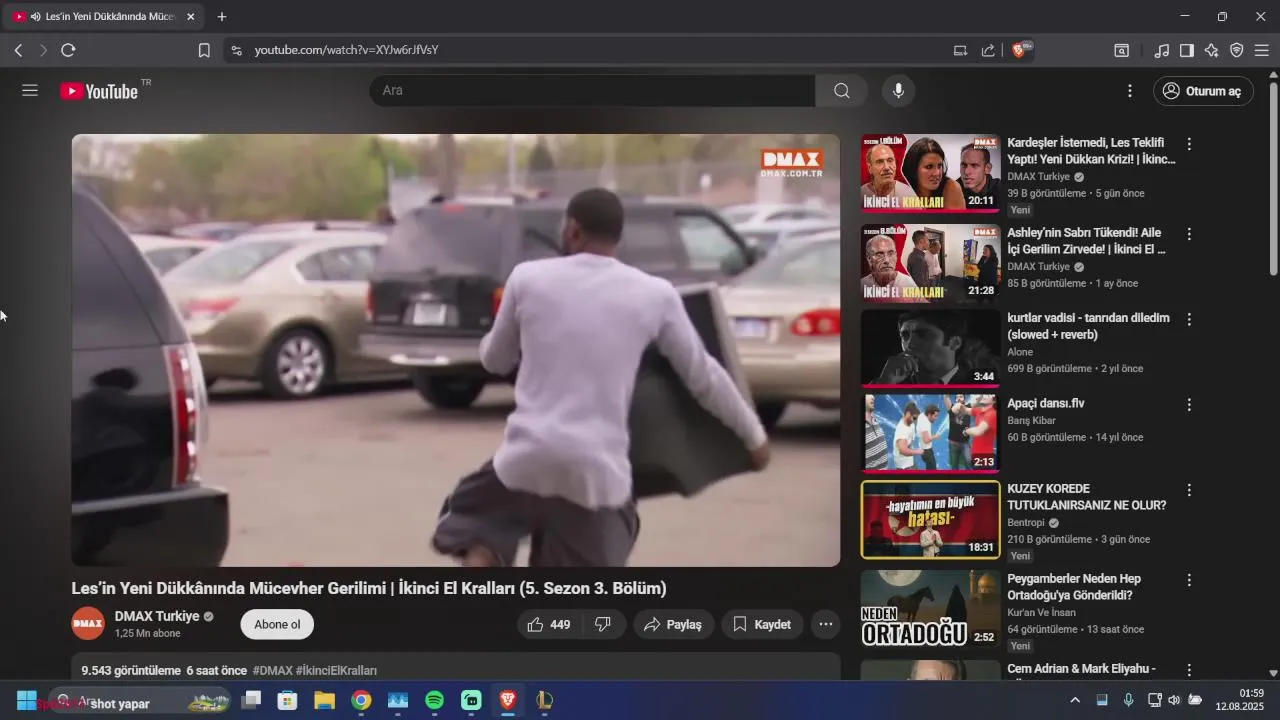Bookmark this page in address bar
The height and width of the screenshot is (720, 1280).
coord(204,50)
